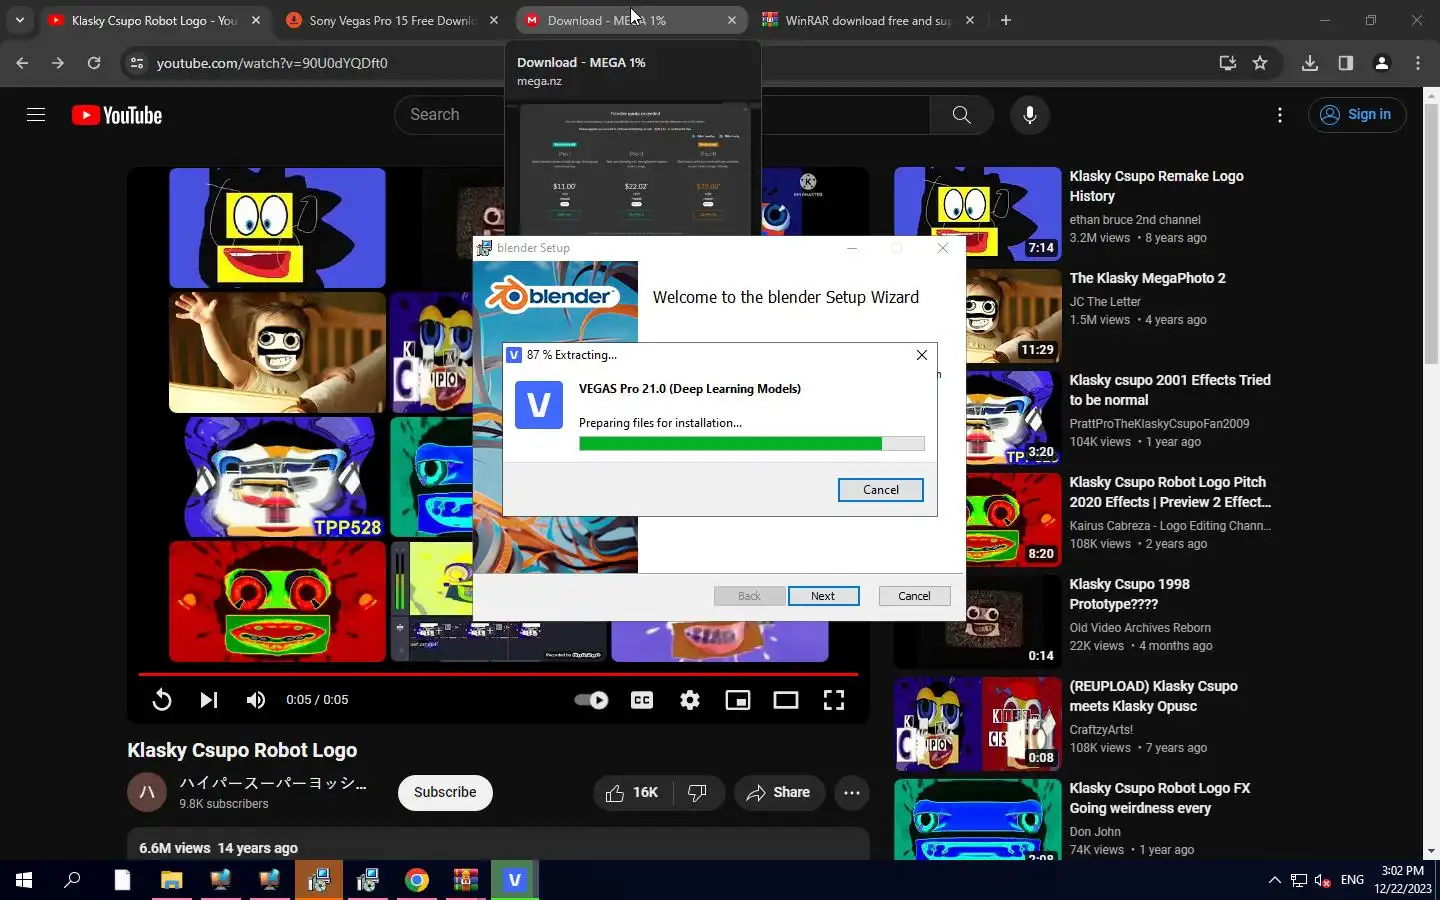Open File Explorer from taskbar
This screenshot has width=1440, height=900.
tap(172, 880)
